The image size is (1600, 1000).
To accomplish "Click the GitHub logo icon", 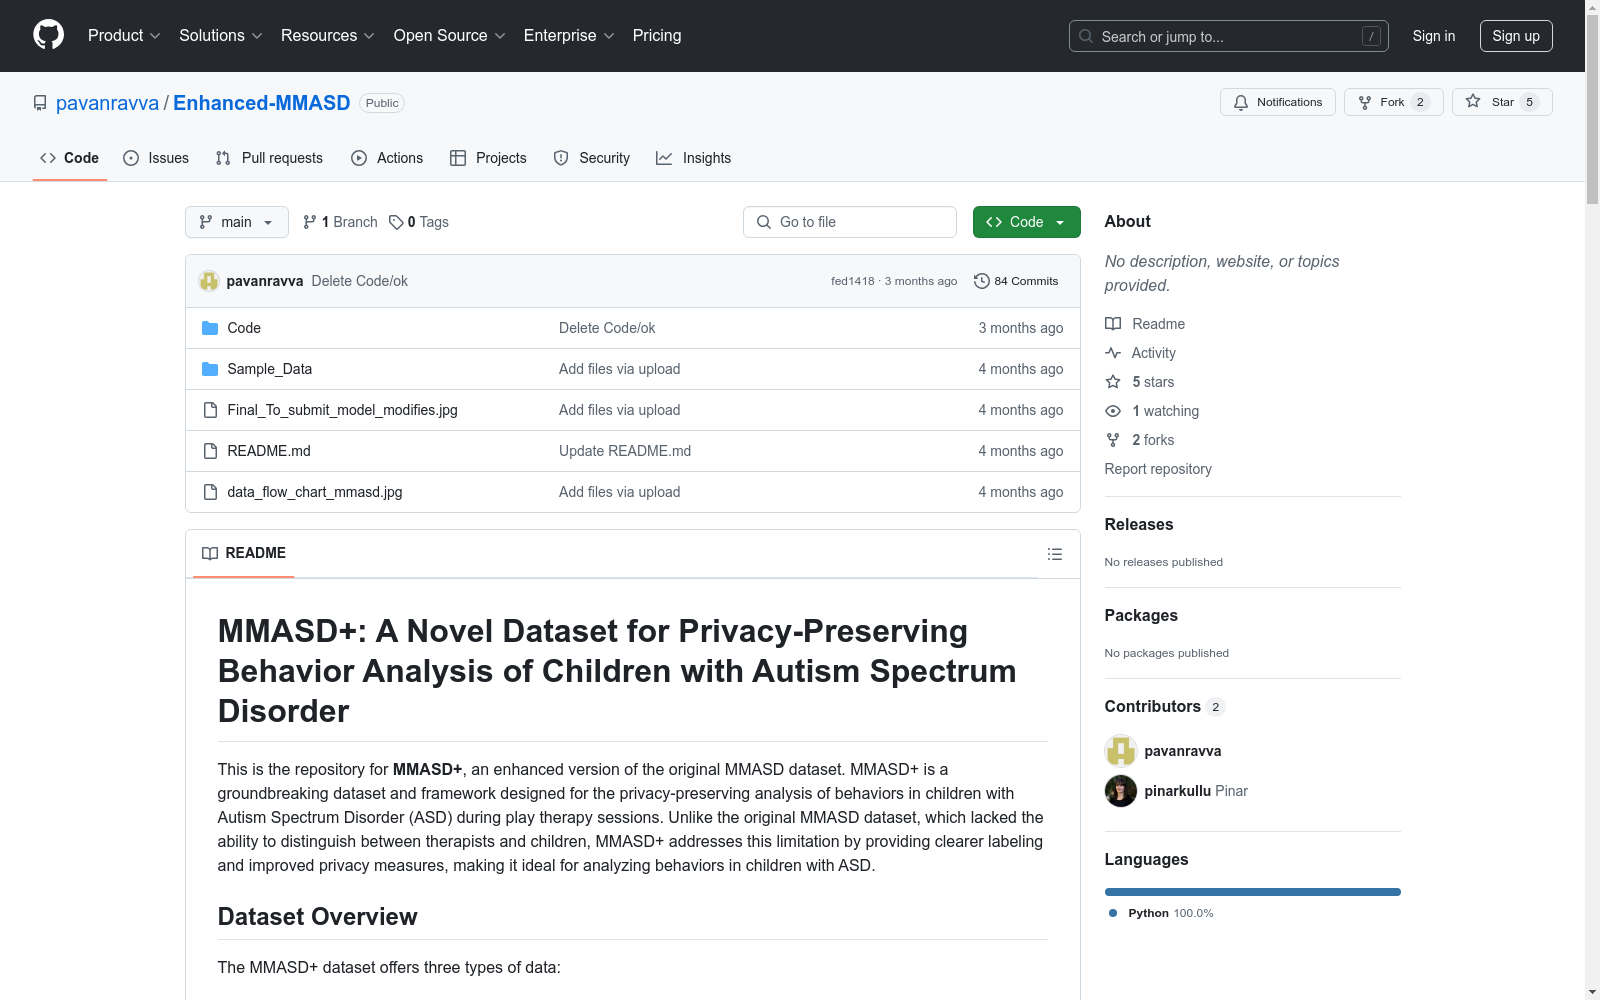I will coord(48,35).
